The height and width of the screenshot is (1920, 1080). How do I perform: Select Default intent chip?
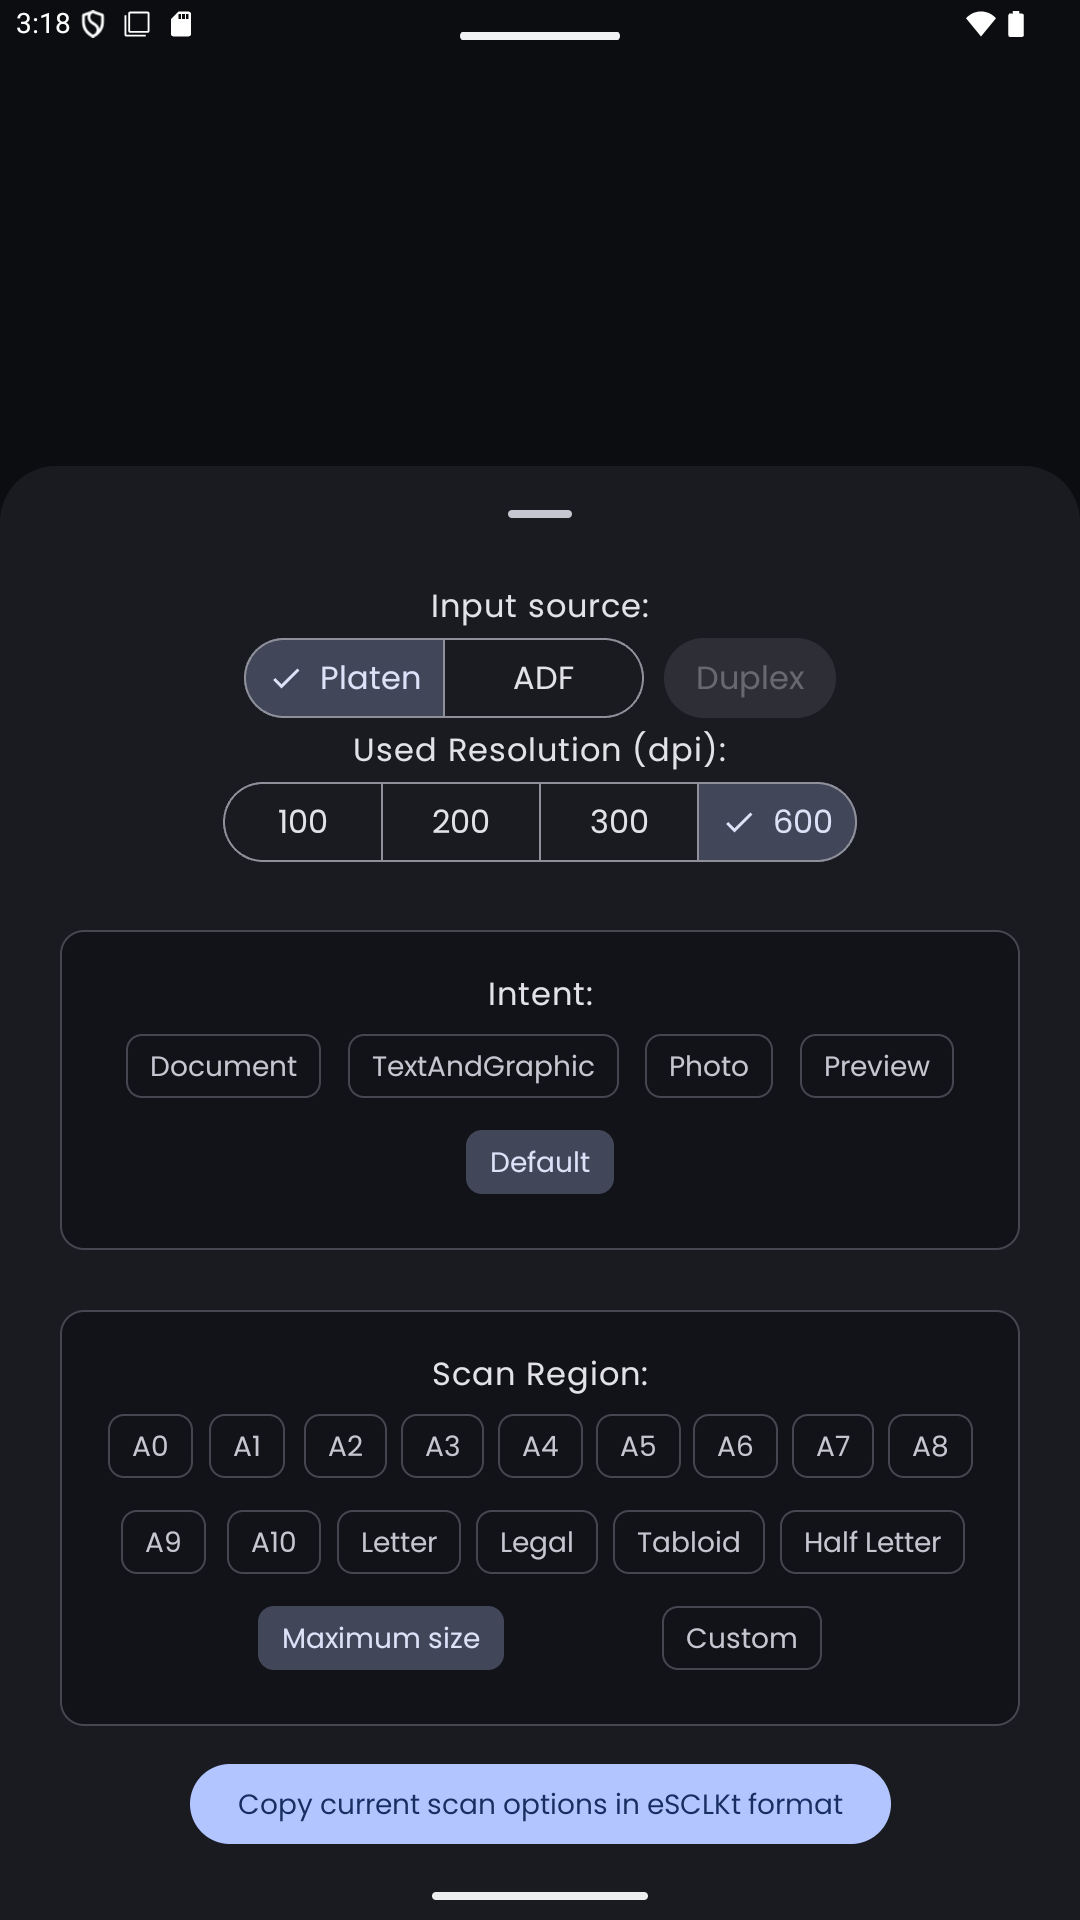[x=540, y=1162]
